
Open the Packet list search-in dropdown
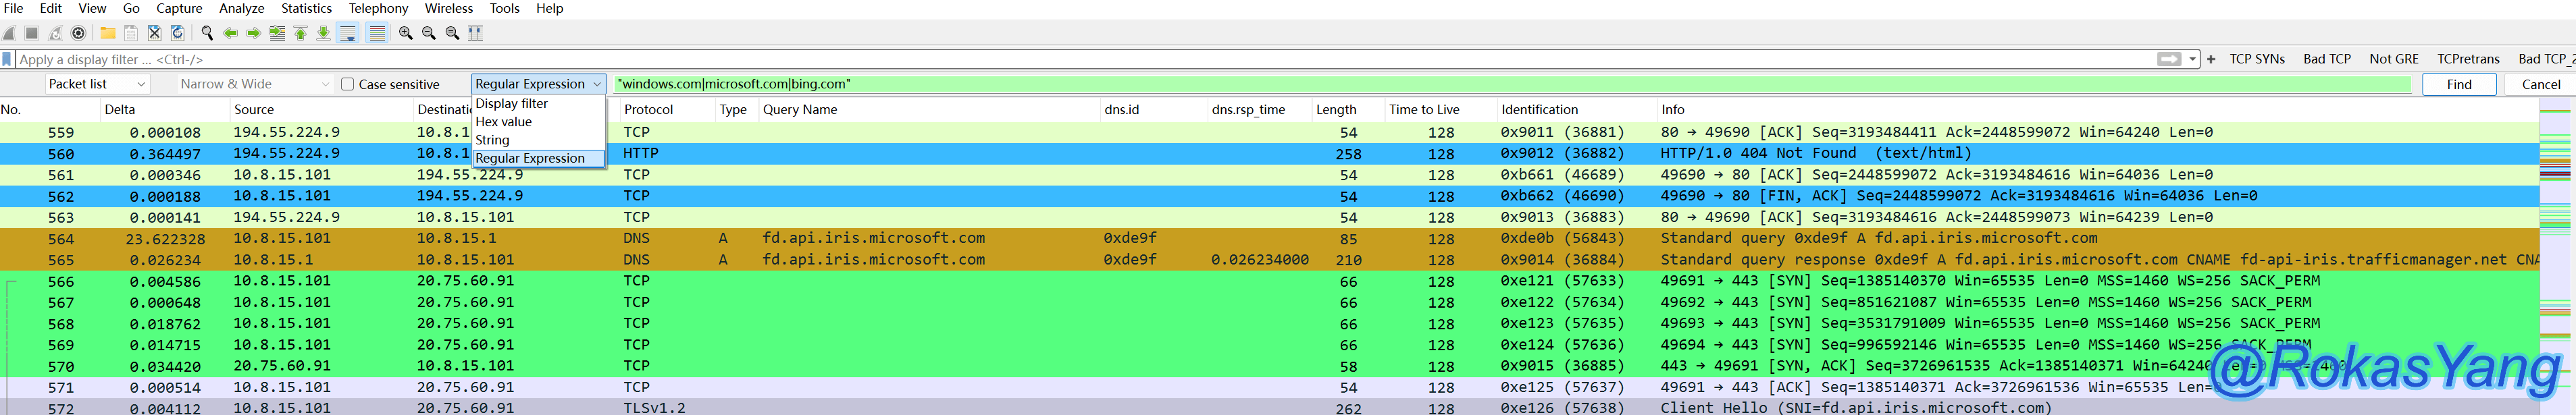(x=97, y=84)
